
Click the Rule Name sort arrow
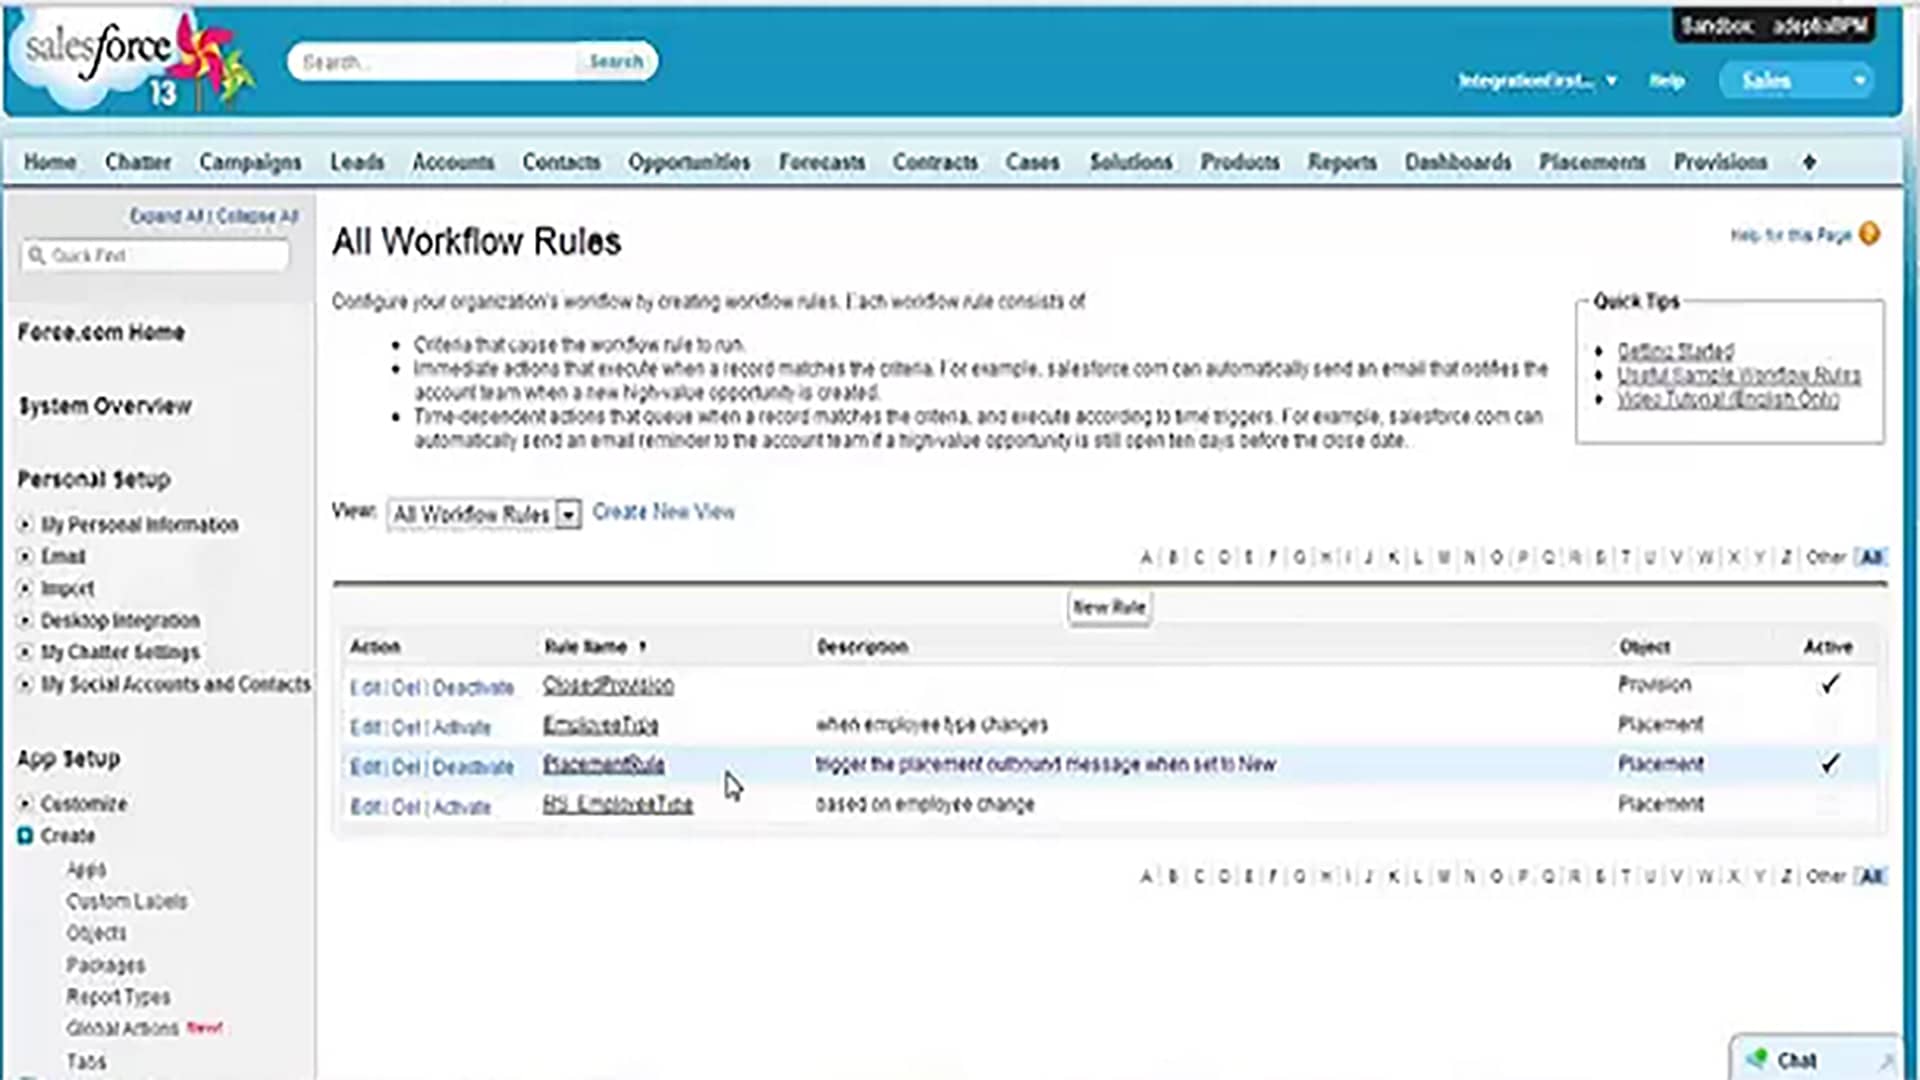pyautogui.click(x=642, y=647)
